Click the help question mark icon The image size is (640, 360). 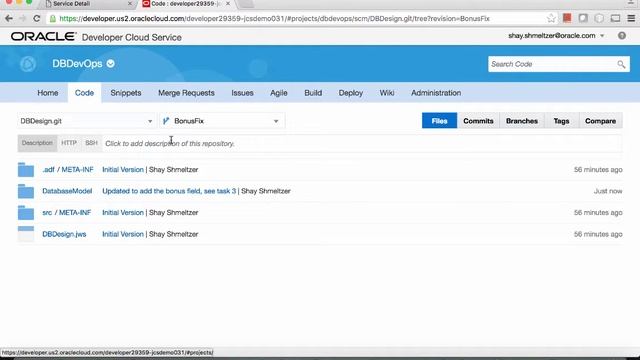pyautogui.click(x=622, y=36)
